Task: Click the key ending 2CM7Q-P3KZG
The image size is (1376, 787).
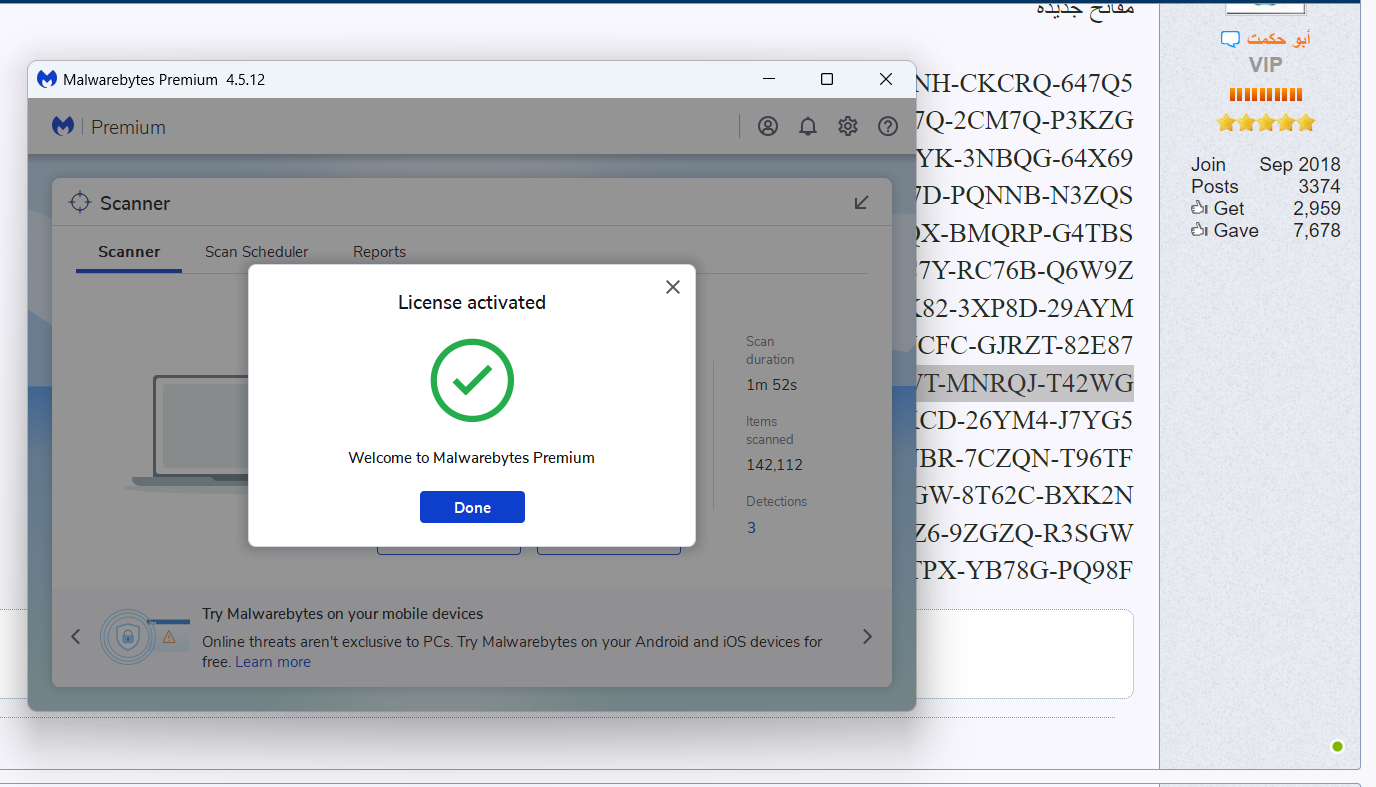Action: click(x=1025, y=120)
